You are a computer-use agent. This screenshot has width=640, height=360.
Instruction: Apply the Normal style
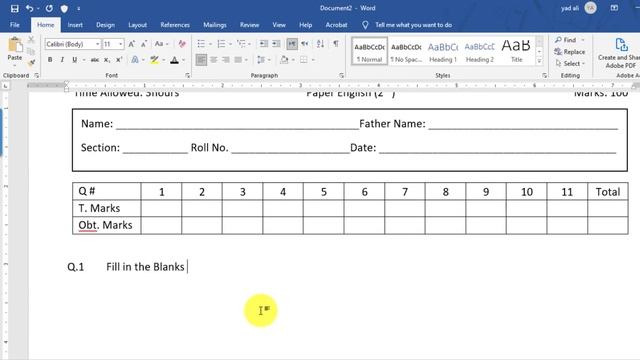369,51
